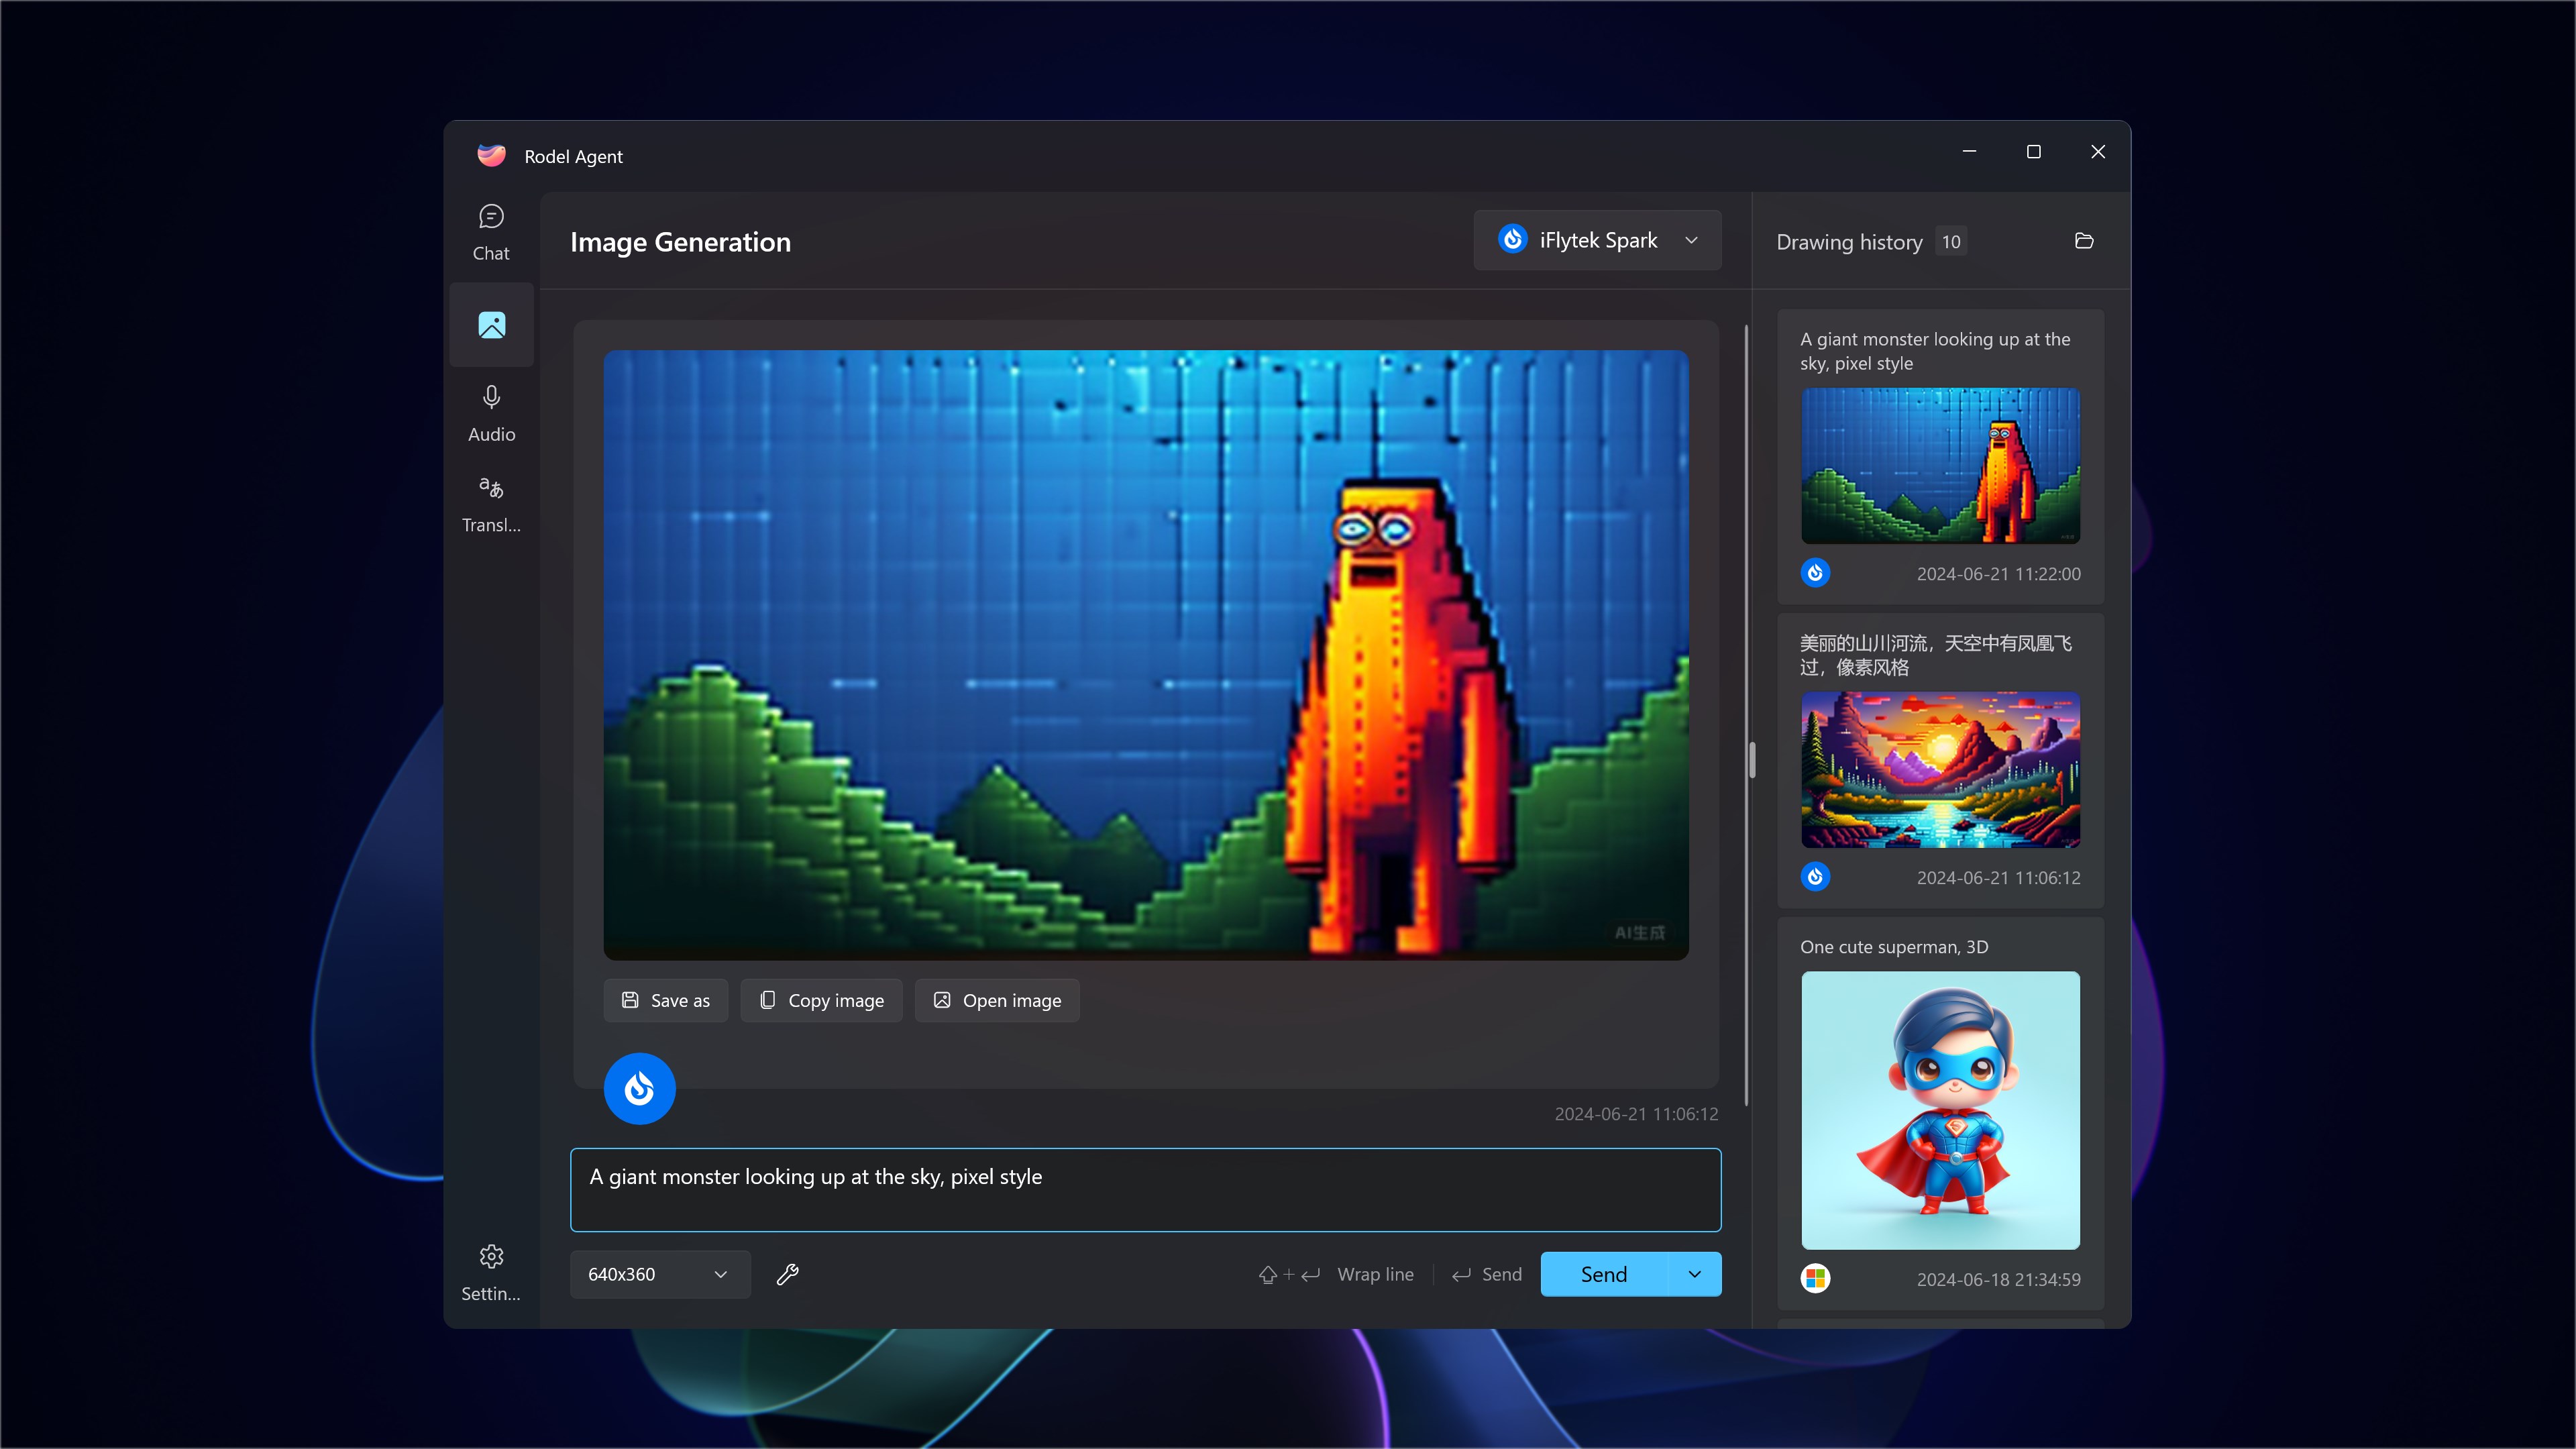Screen dimensions: 2576x1449
Task: Click the wrench parameters icon
Action: coord(788,1274)
